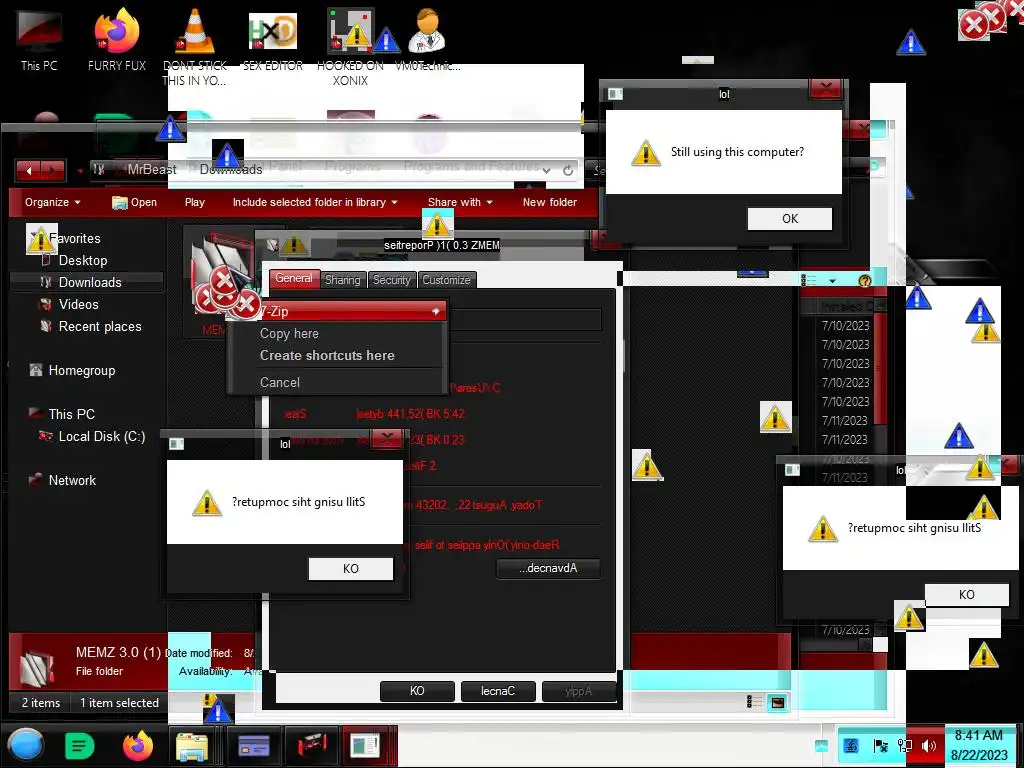Expand the 7-Zip submenu arrow
Image resolution: width=1024 pixels, height=768 pixels.
pyautogui.click(x=435, y=312)
